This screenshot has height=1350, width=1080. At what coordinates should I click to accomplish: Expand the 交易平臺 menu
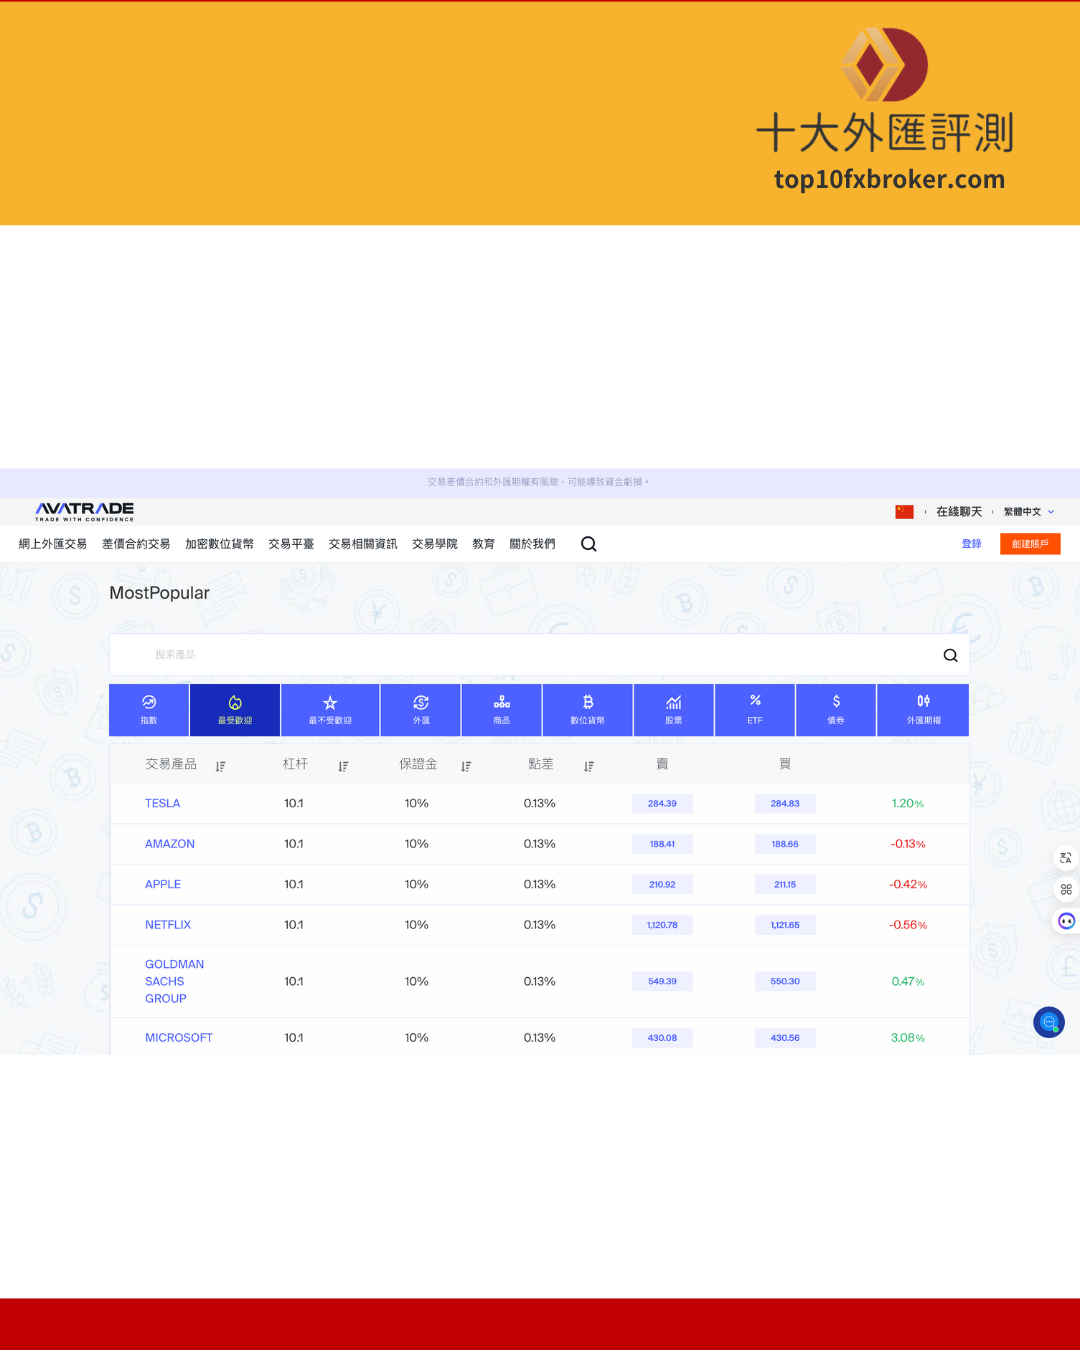pos(291,544)
